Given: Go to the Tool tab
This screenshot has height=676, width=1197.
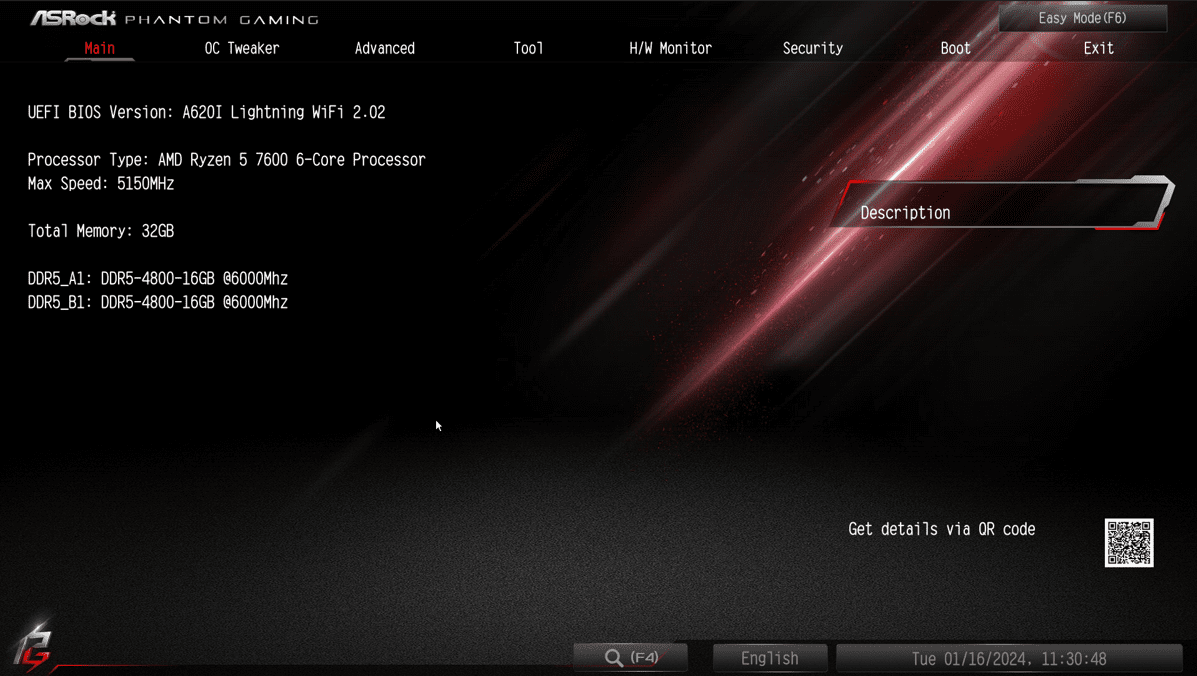Looking at the screenshot, I should click(x=528, y=48).
